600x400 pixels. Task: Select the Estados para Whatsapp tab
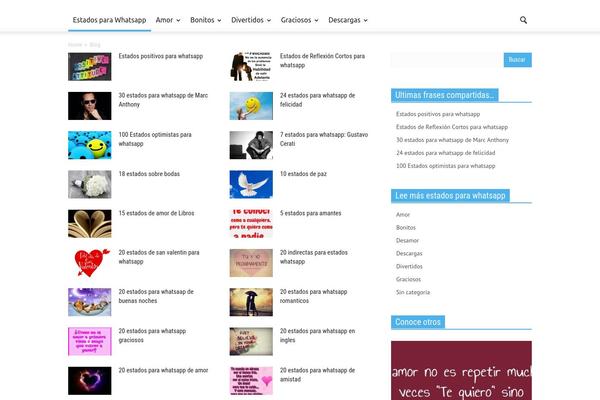pyautogui.click(x=109, y=20)
